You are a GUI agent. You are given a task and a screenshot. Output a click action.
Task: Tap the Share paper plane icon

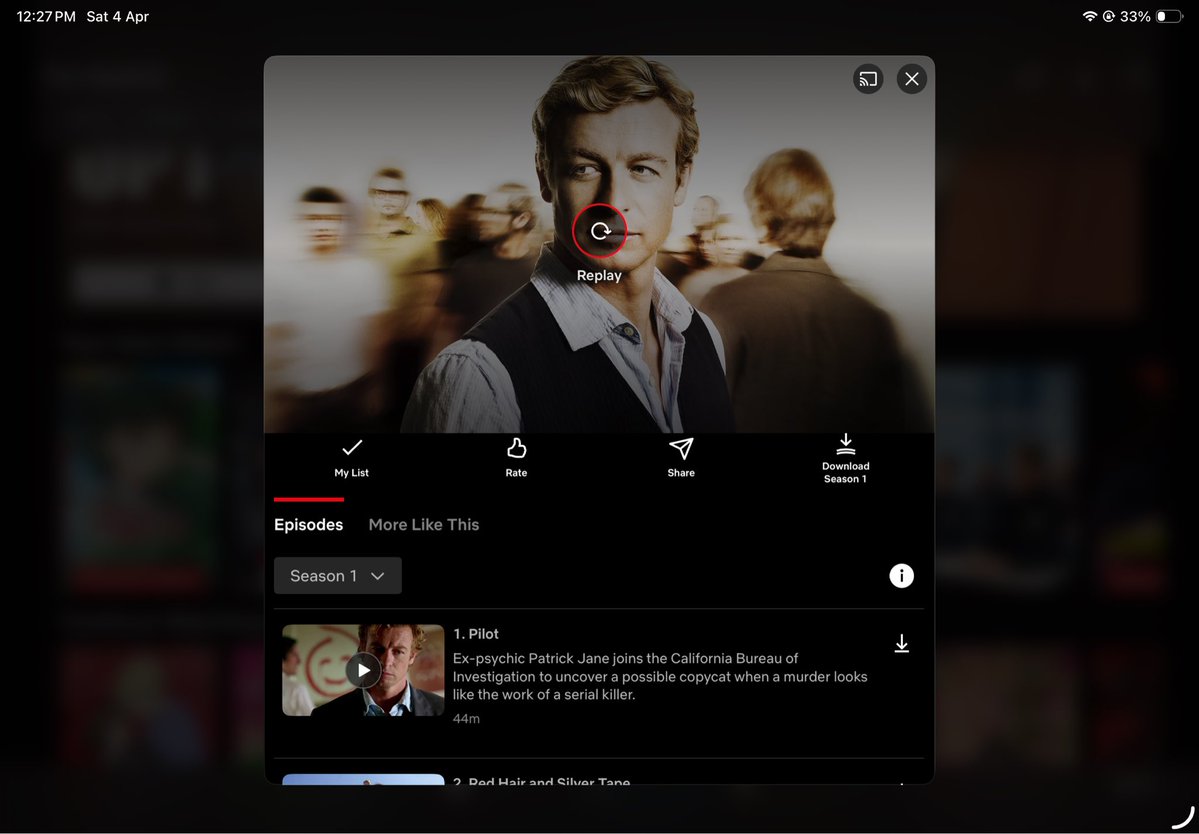681,458
